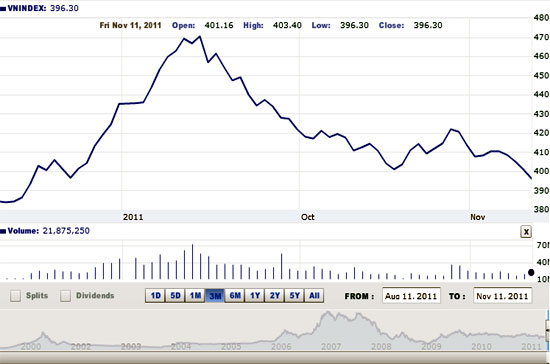Image resolution: width=550 pixels, height=364 pixels.
Task: Click the Oct axis label
Action: click(x=308, y=217)
